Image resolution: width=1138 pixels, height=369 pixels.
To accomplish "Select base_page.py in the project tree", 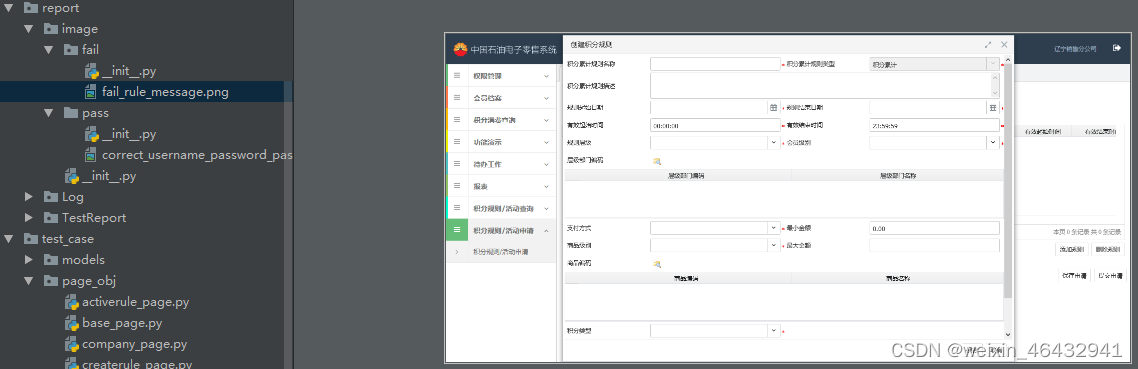I will click(122, 323).
